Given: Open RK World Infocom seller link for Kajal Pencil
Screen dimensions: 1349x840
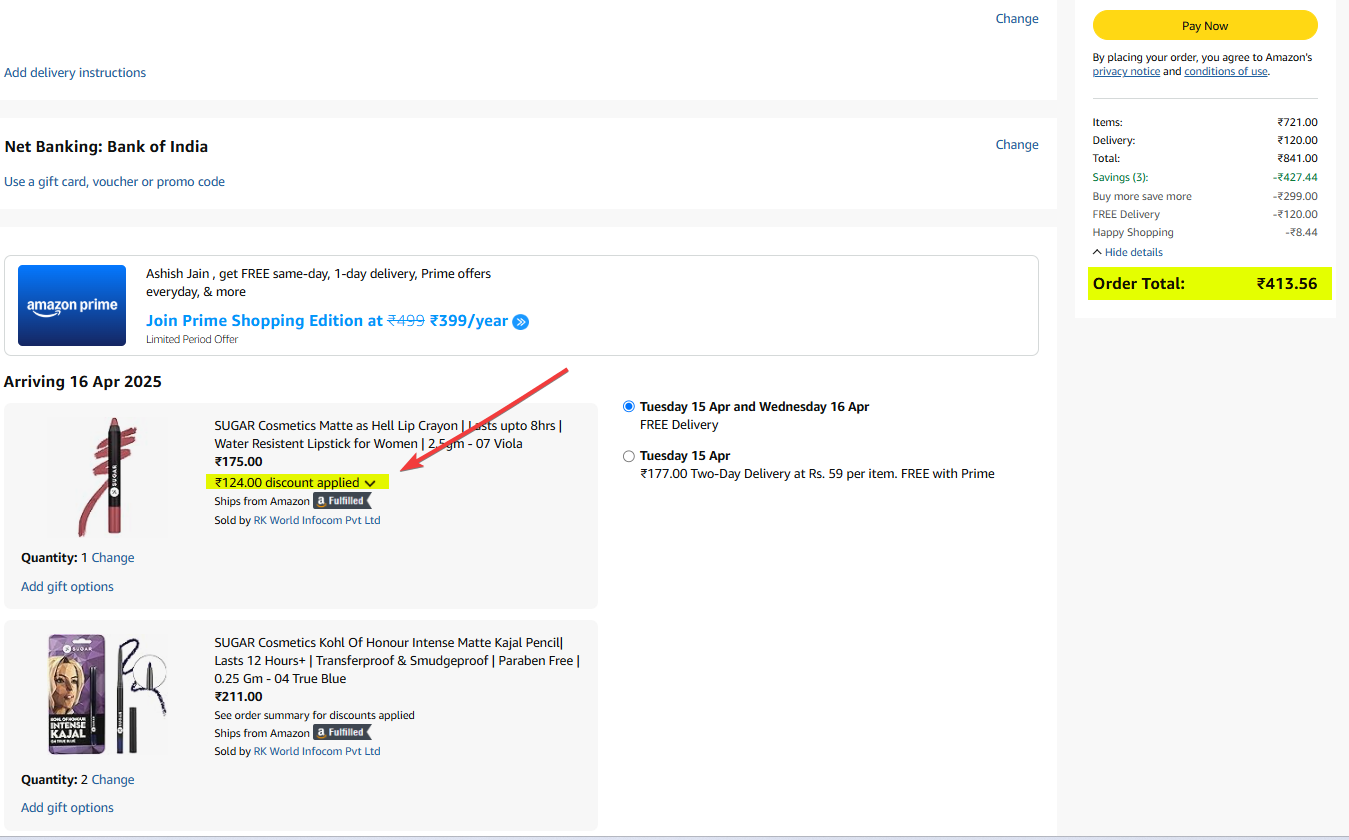Looking at the screenshot, I should click(317, 751).
